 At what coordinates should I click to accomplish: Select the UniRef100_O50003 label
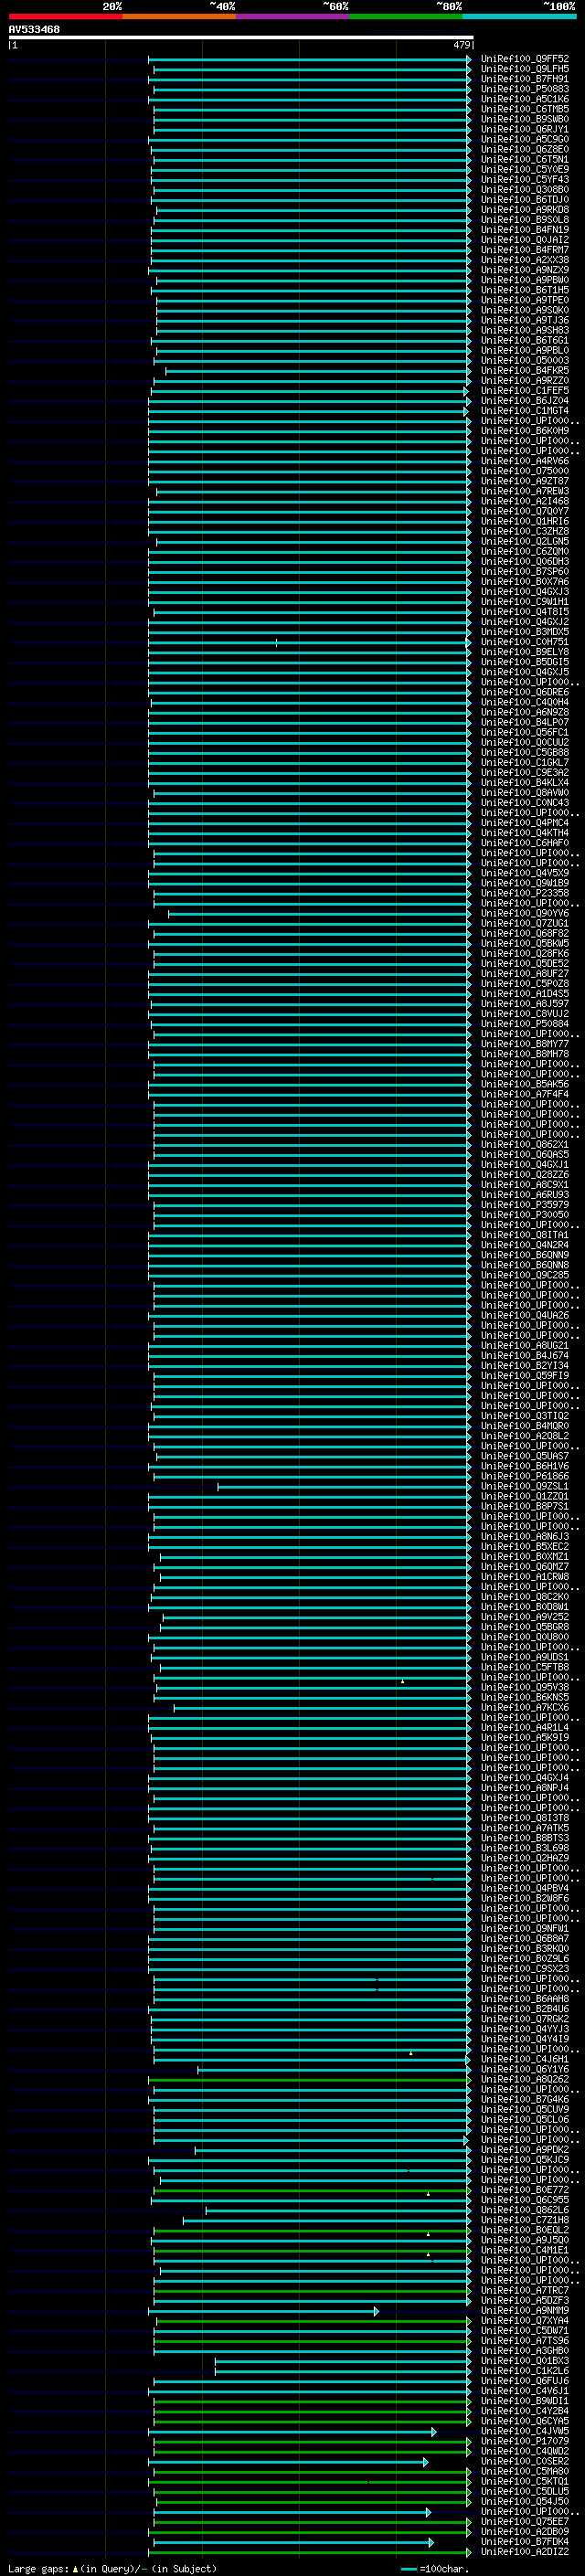click(x=525, y=360)
